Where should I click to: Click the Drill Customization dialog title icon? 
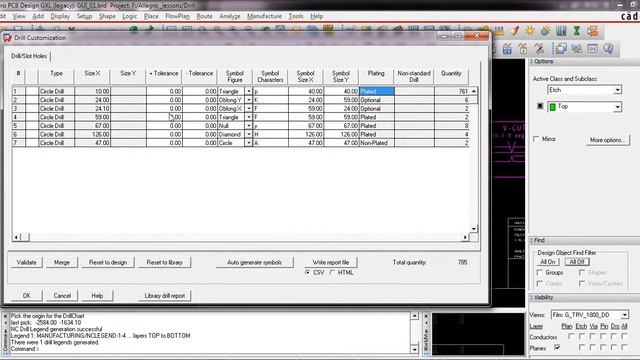[x=7, y=38]
